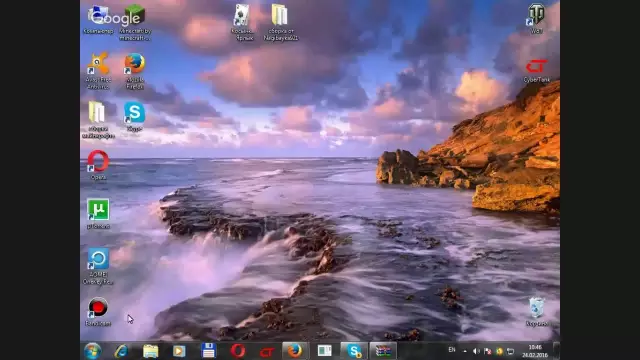Select the Bandicam desktop shortcut
The image size is (640, 360).
tap(98, 311)
